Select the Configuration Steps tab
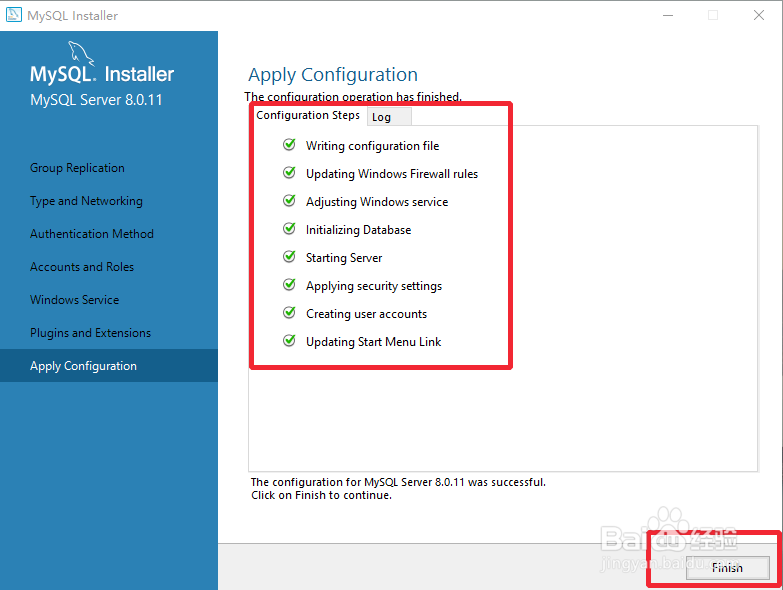This screenshot has height=590, width=783. 308,115
